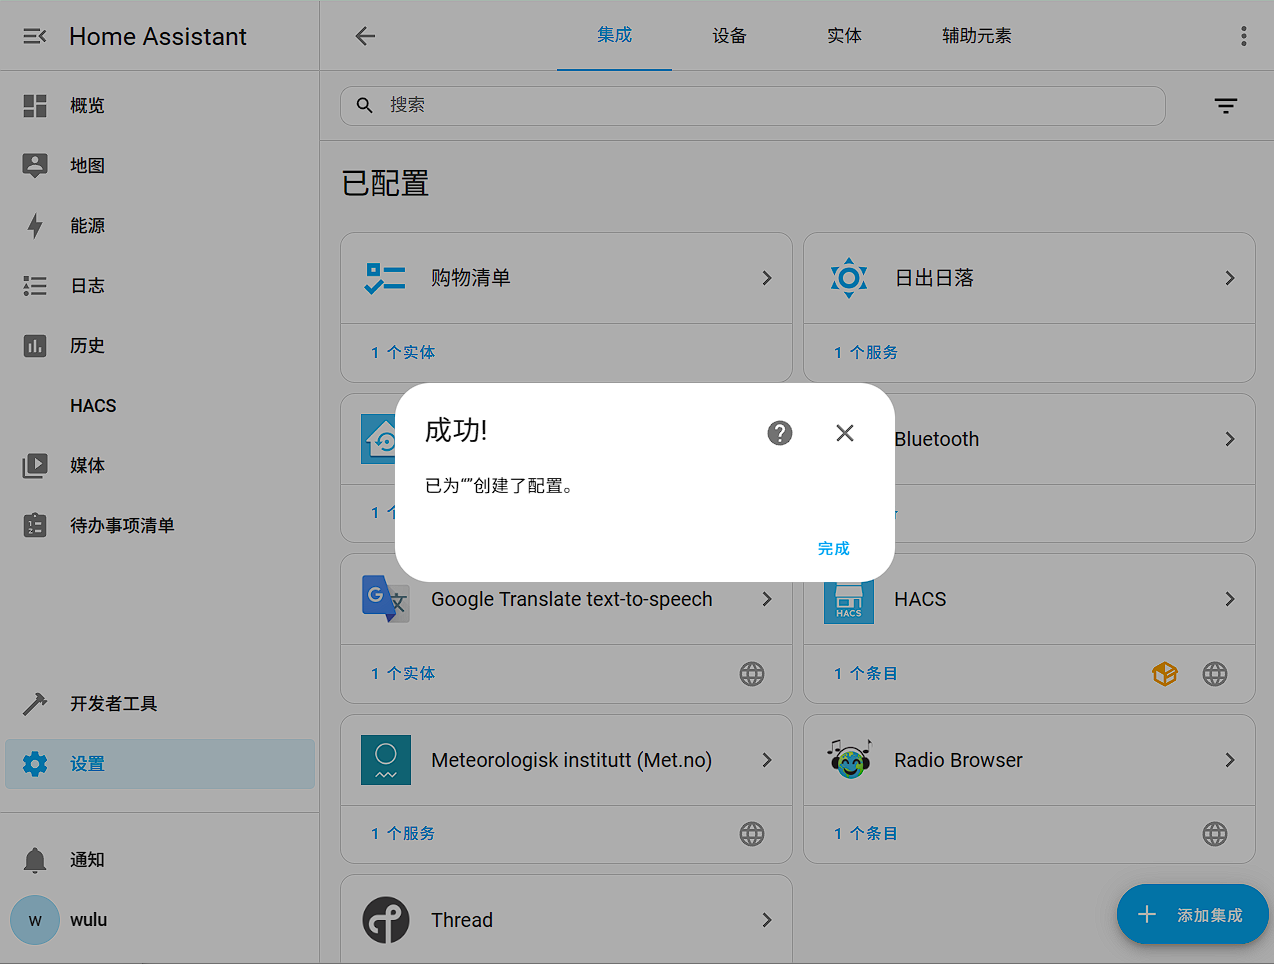Close the 成功! dialog
This screenshot has height=964, width=1274.
(x=845, y=432)
